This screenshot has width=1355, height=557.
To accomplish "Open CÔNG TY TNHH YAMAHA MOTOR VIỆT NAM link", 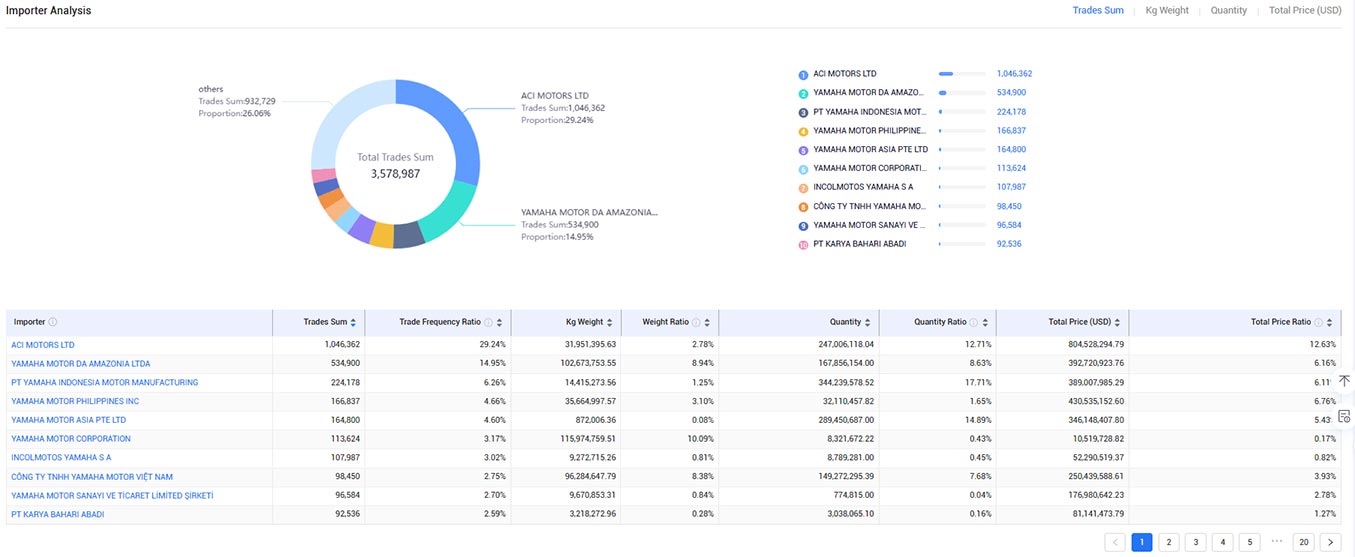I will click(x=92, y=477).
